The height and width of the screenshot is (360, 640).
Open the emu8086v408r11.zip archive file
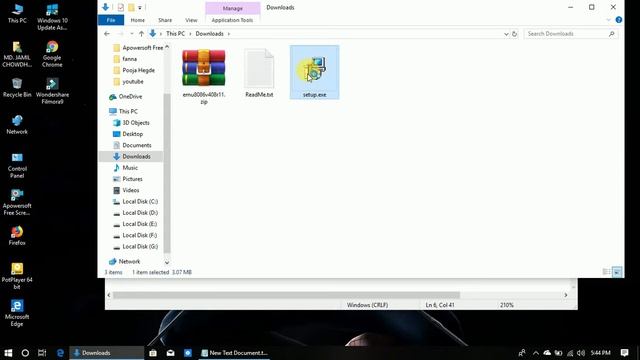(x=204, y=76)
